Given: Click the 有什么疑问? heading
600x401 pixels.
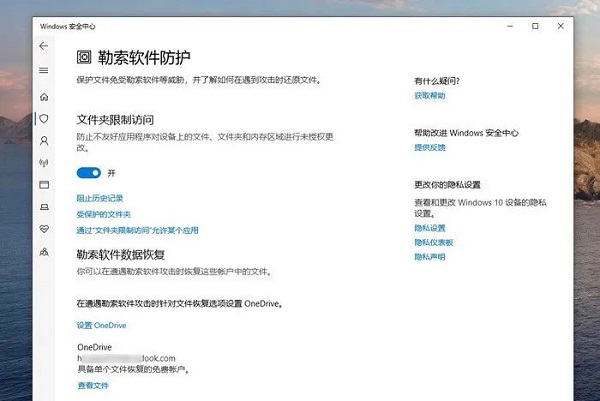Looking at the screenshot, I should click(x=437, y=81).
